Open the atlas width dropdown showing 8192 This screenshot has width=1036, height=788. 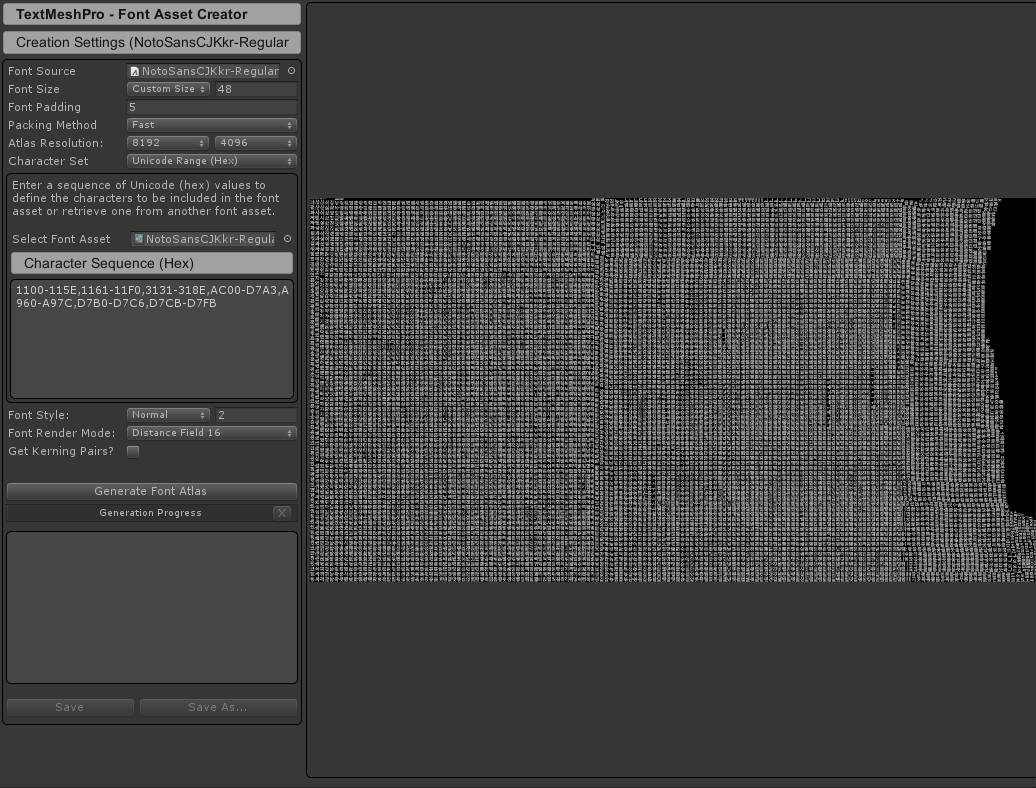click(167, 143)
